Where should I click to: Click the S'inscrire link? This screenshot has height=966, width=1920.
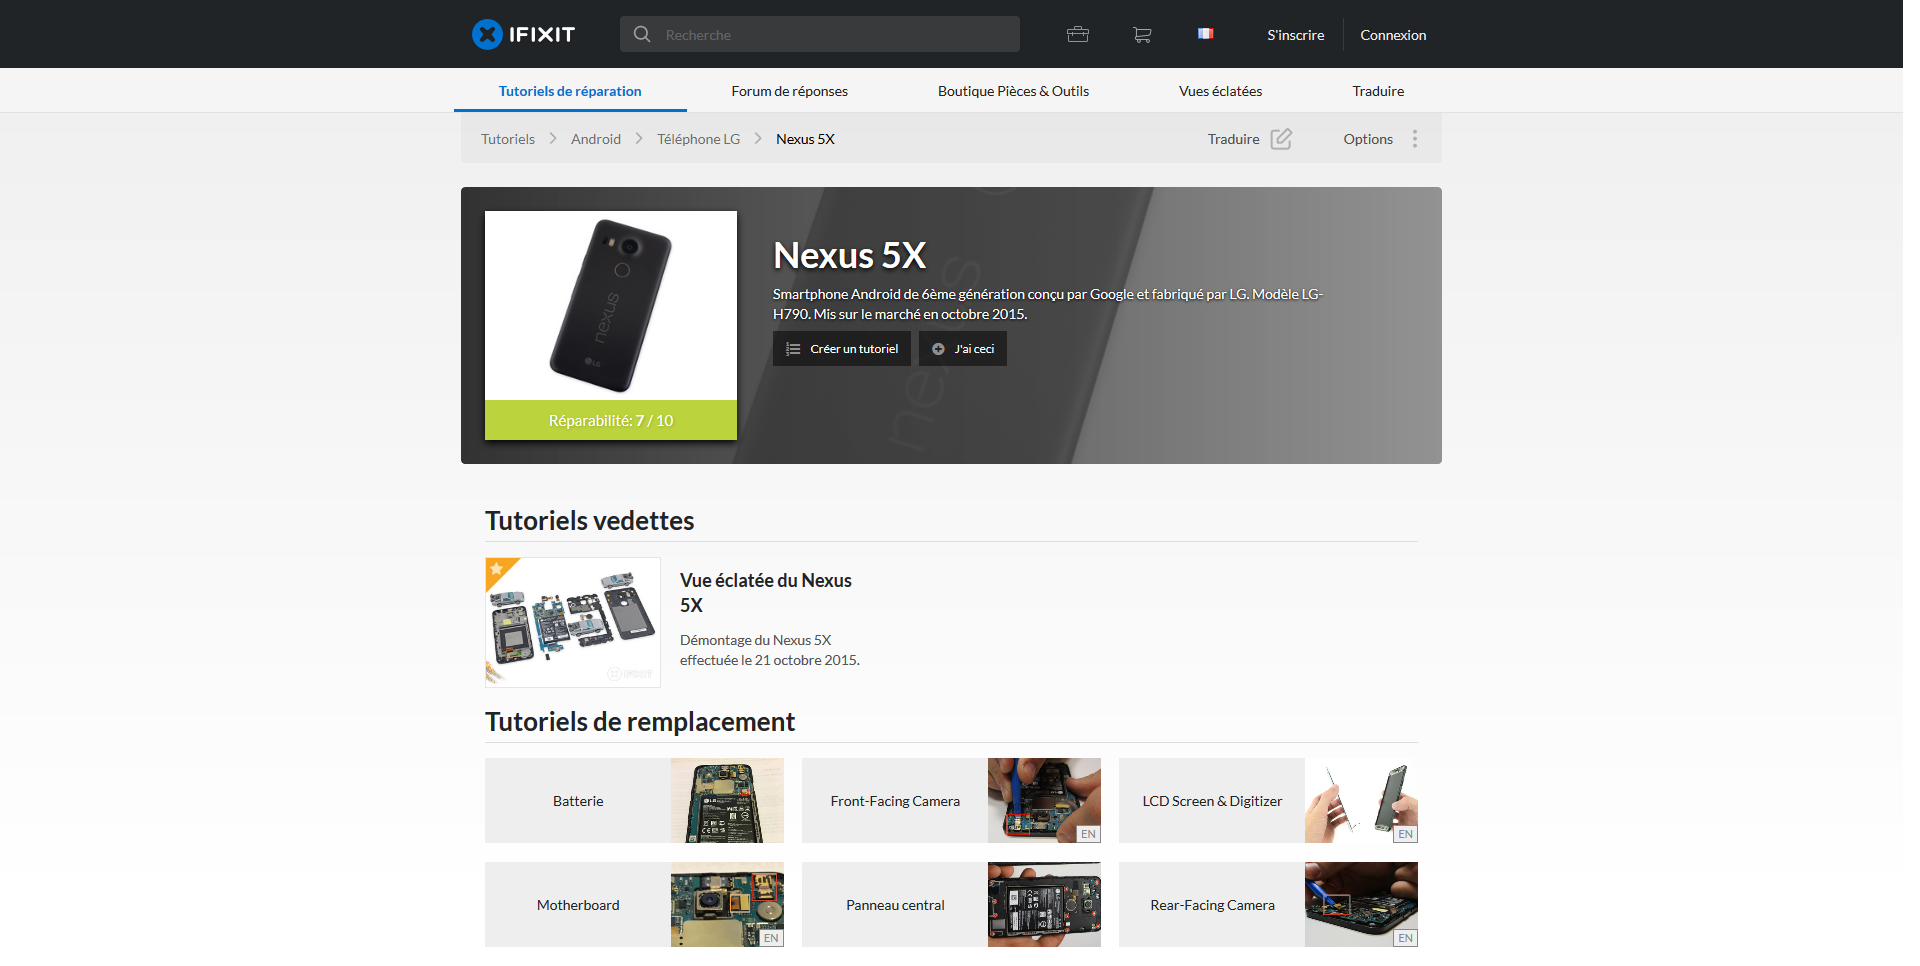click(x=1295, y=34)
